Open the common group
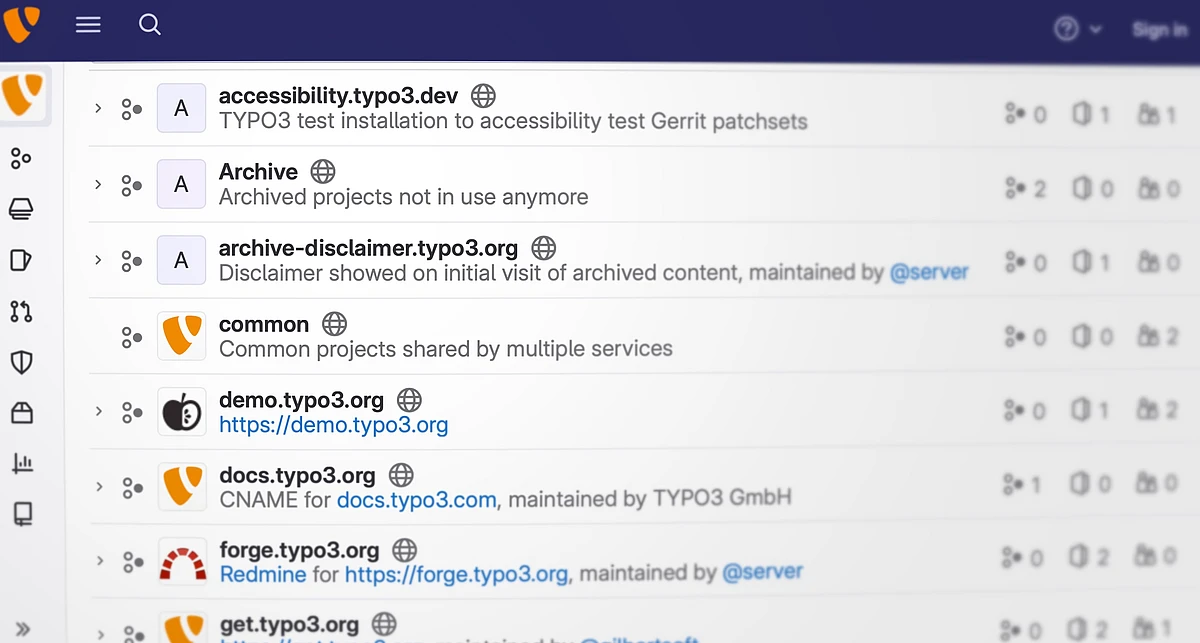The height and width of the screenshot is (643, 1200). (x=264, y=324)
